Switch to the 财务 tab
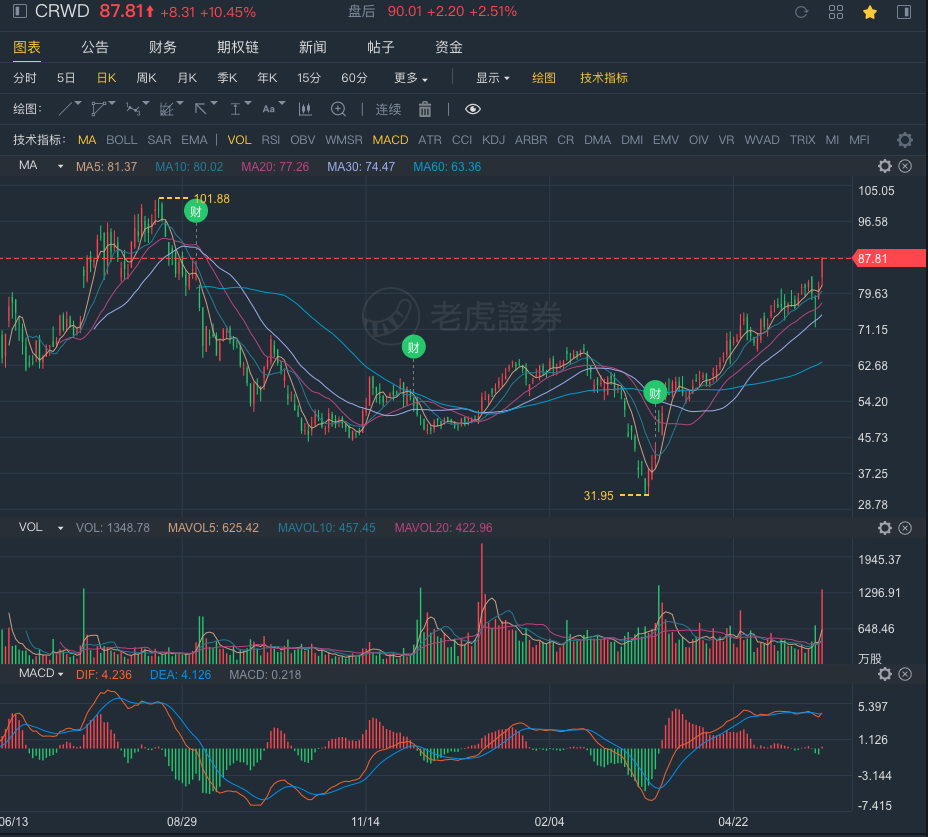Image resolution: width=928 pixels, height=837 pixels. [163, 47]
